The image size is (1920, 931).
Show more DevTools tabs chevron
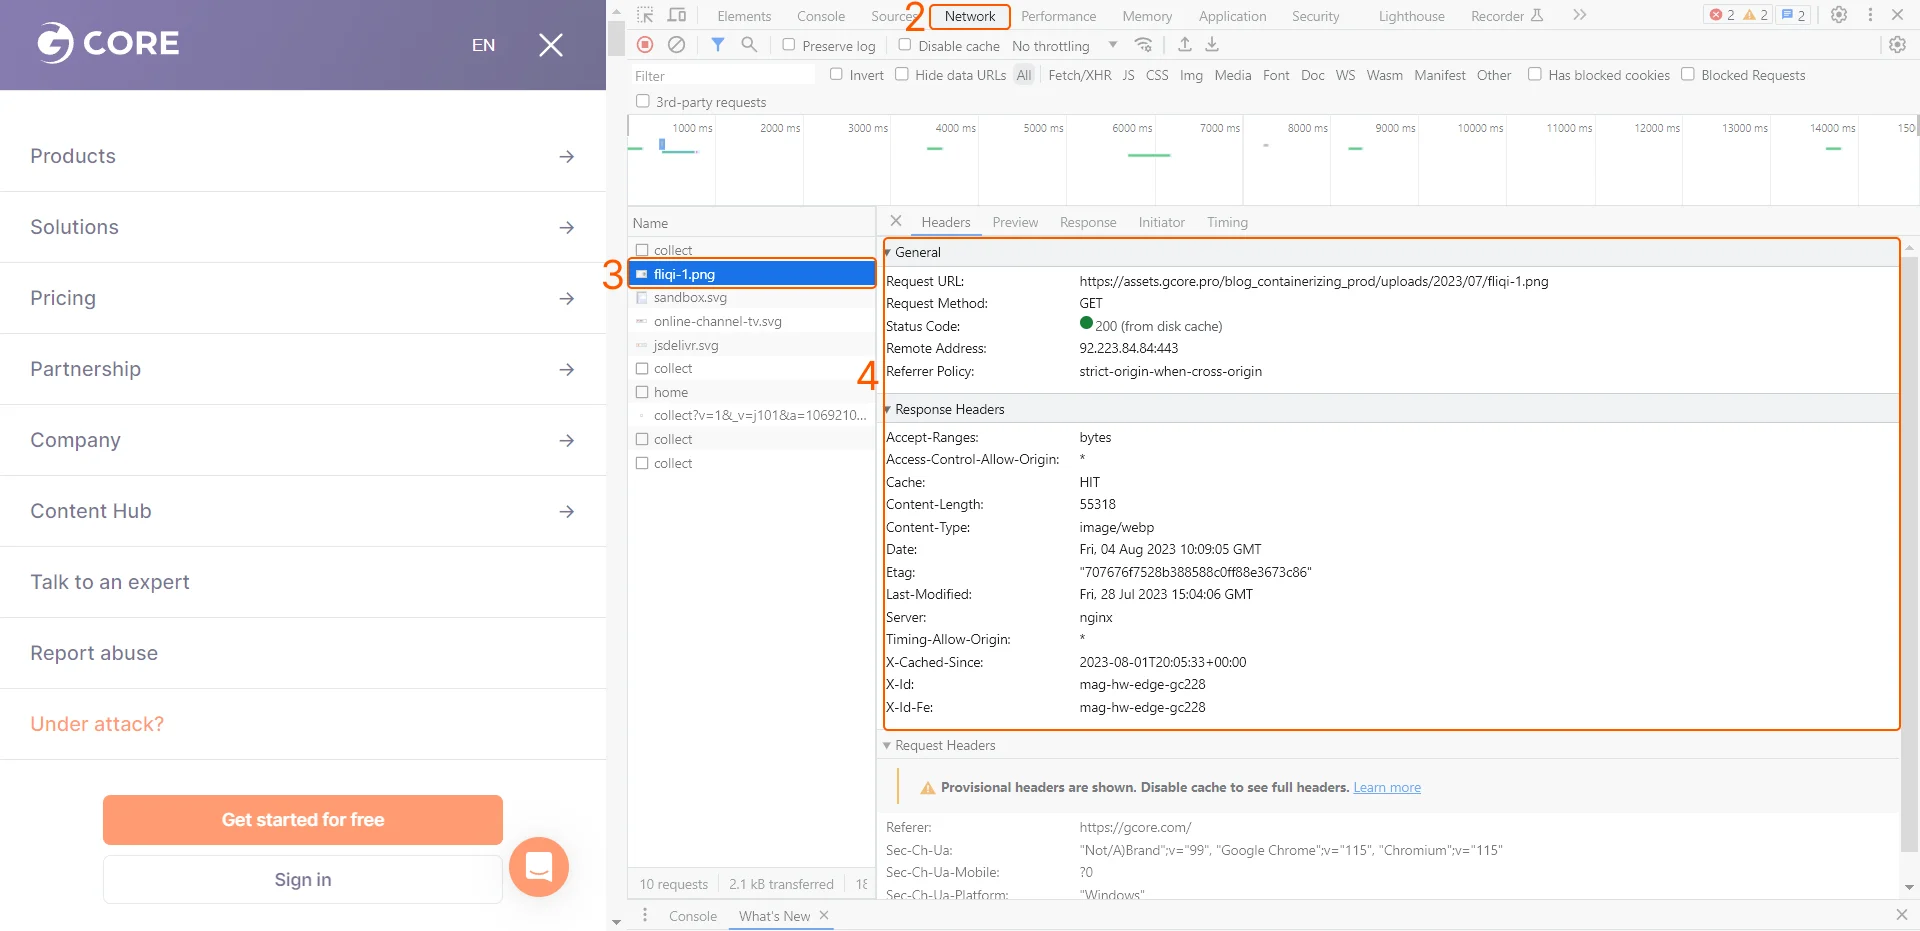1579,15
